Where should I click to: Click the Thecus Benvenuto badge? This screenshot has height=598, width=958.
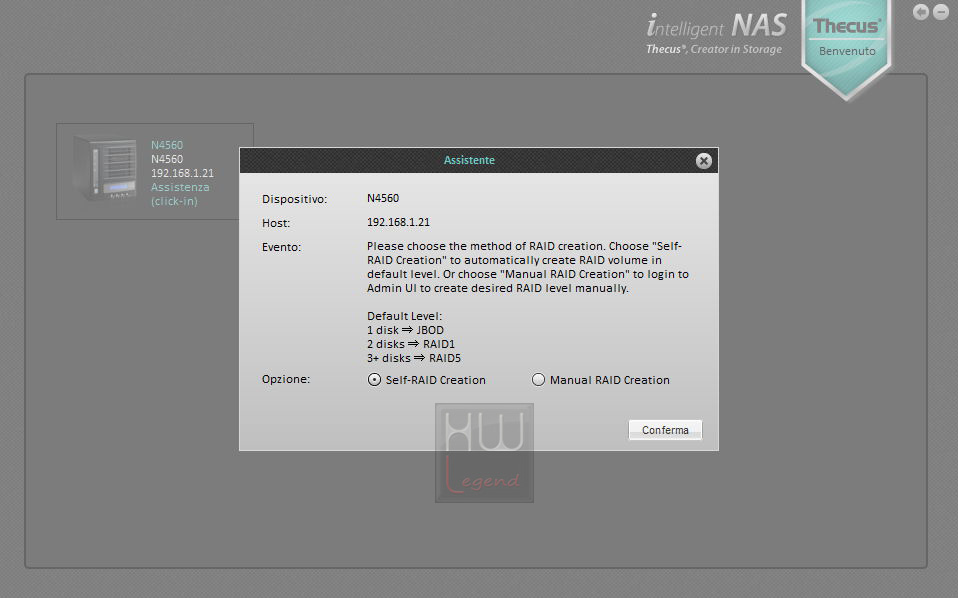pyautogui.click(x=846, y=49)
